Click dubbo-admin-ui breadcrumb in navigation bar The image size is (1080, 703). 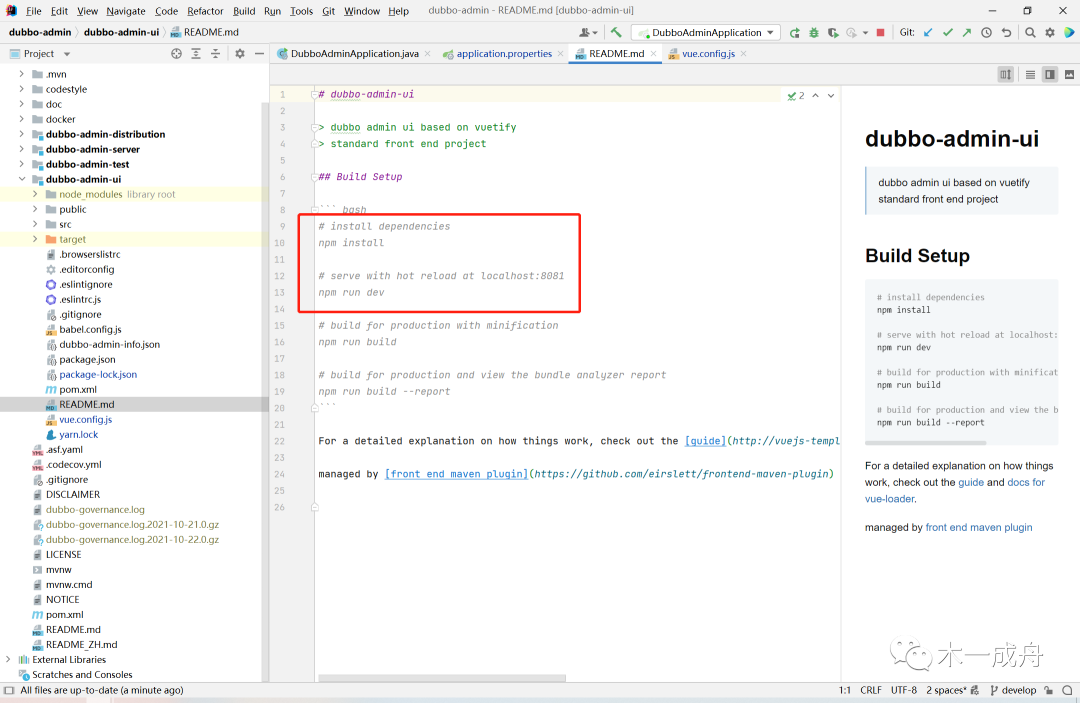coord(121,32)
